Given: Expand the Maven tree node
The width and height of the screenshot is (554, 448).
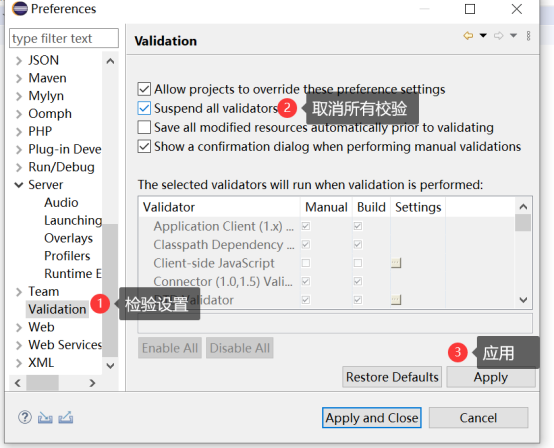Looking at the screenshot, I should point(19,78).
